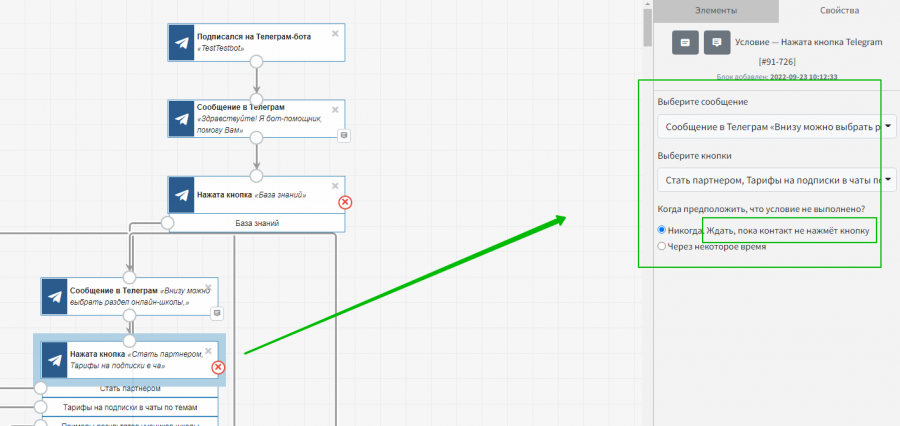The width and height of the screenshot is (900, 426).
Task: Click 'База знаний' branch label row
Action: [257, 223]
